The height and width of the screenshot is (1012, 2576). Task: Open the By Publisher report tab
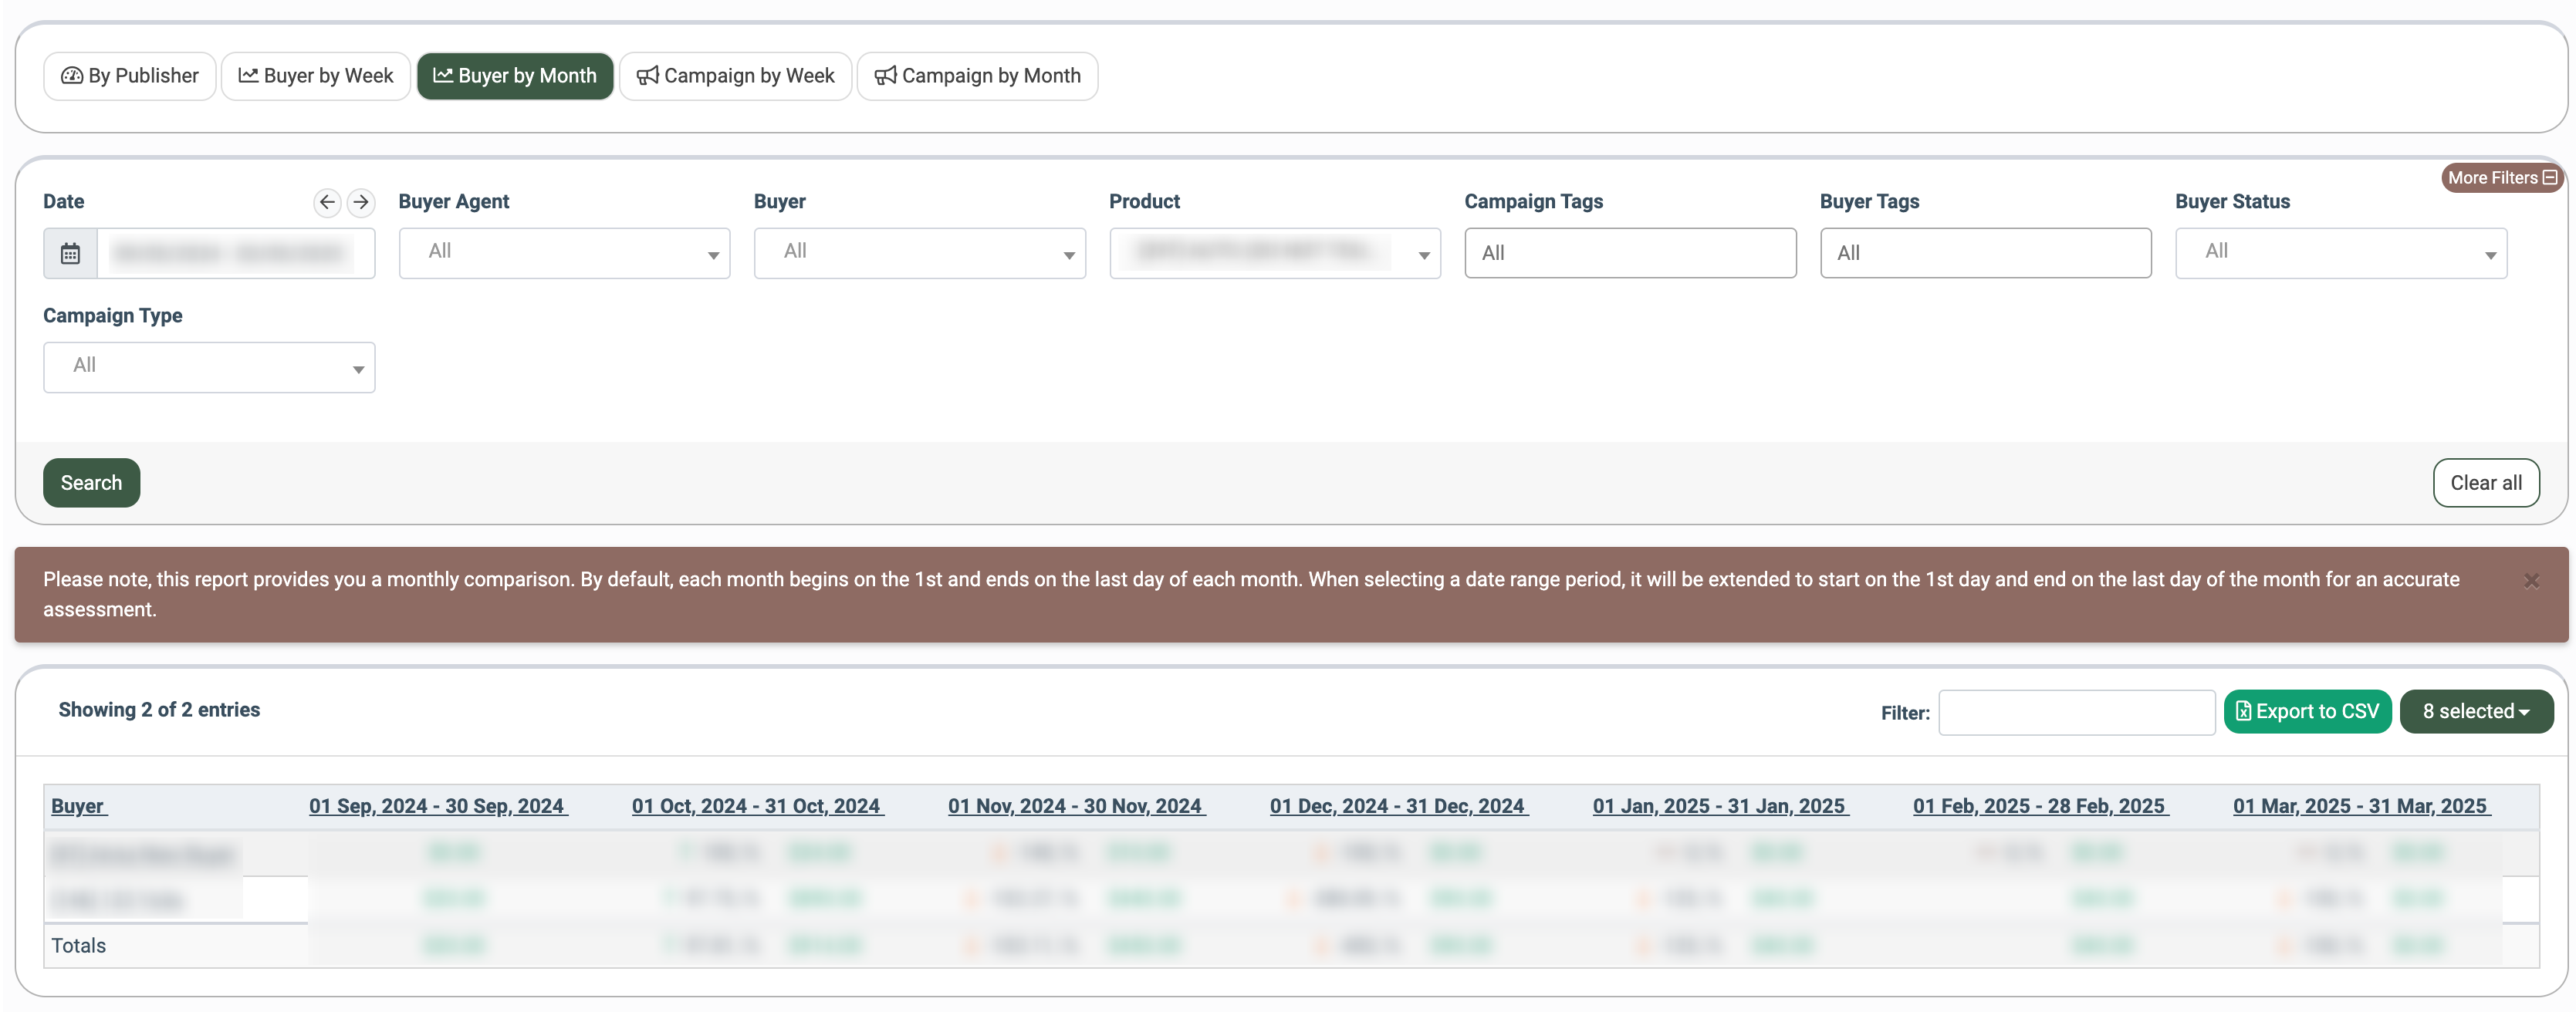(x=130, y=76)
